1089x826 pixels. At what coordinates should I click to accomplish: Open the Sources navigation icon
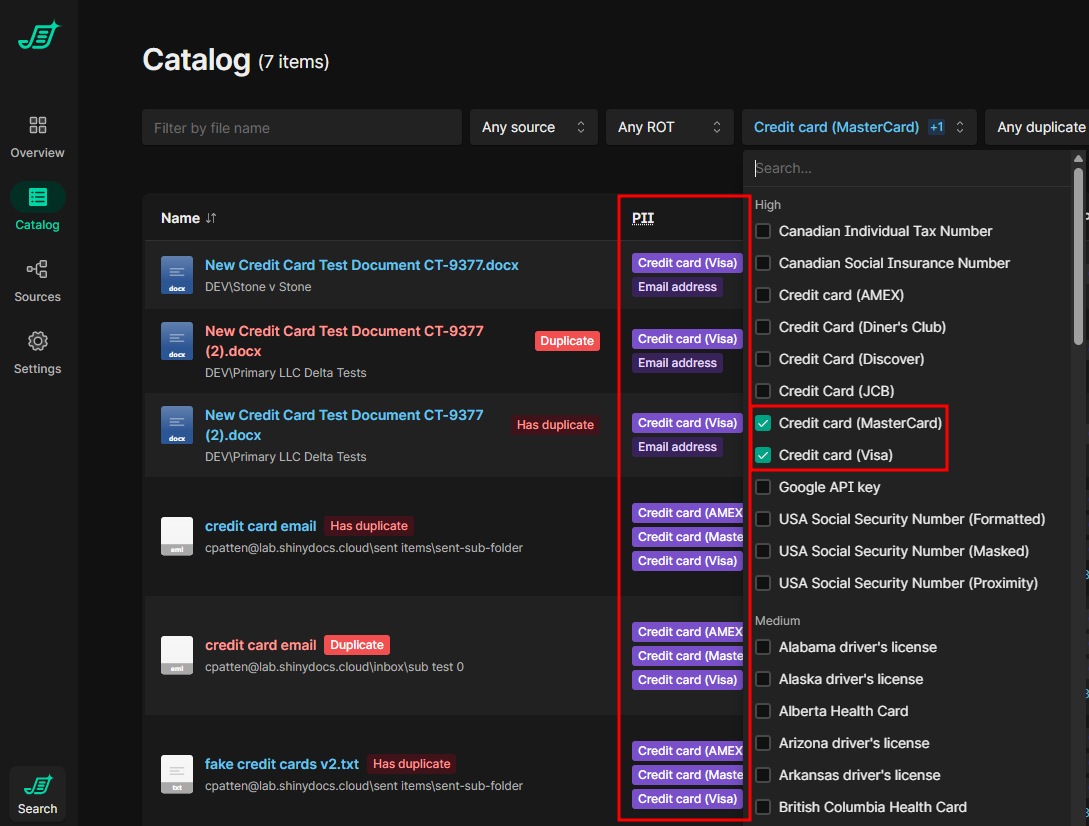(x=38, y=269)
